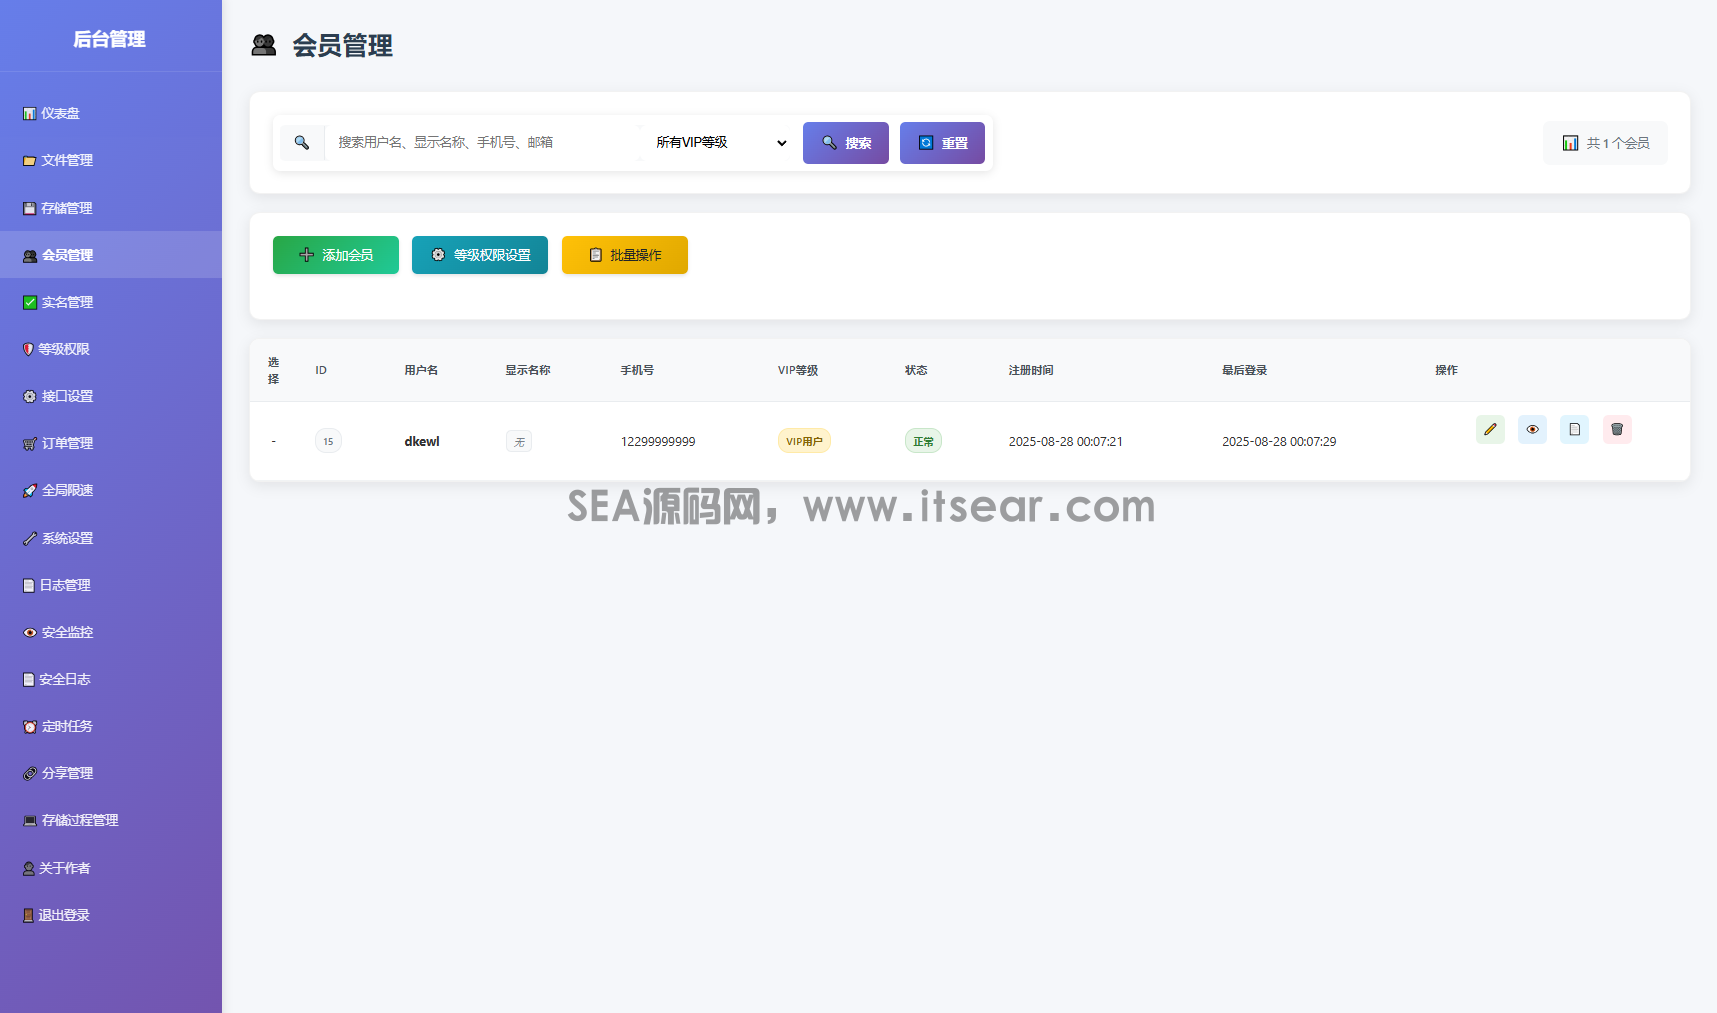Click the 退出登录 door icon

(29, 915)
